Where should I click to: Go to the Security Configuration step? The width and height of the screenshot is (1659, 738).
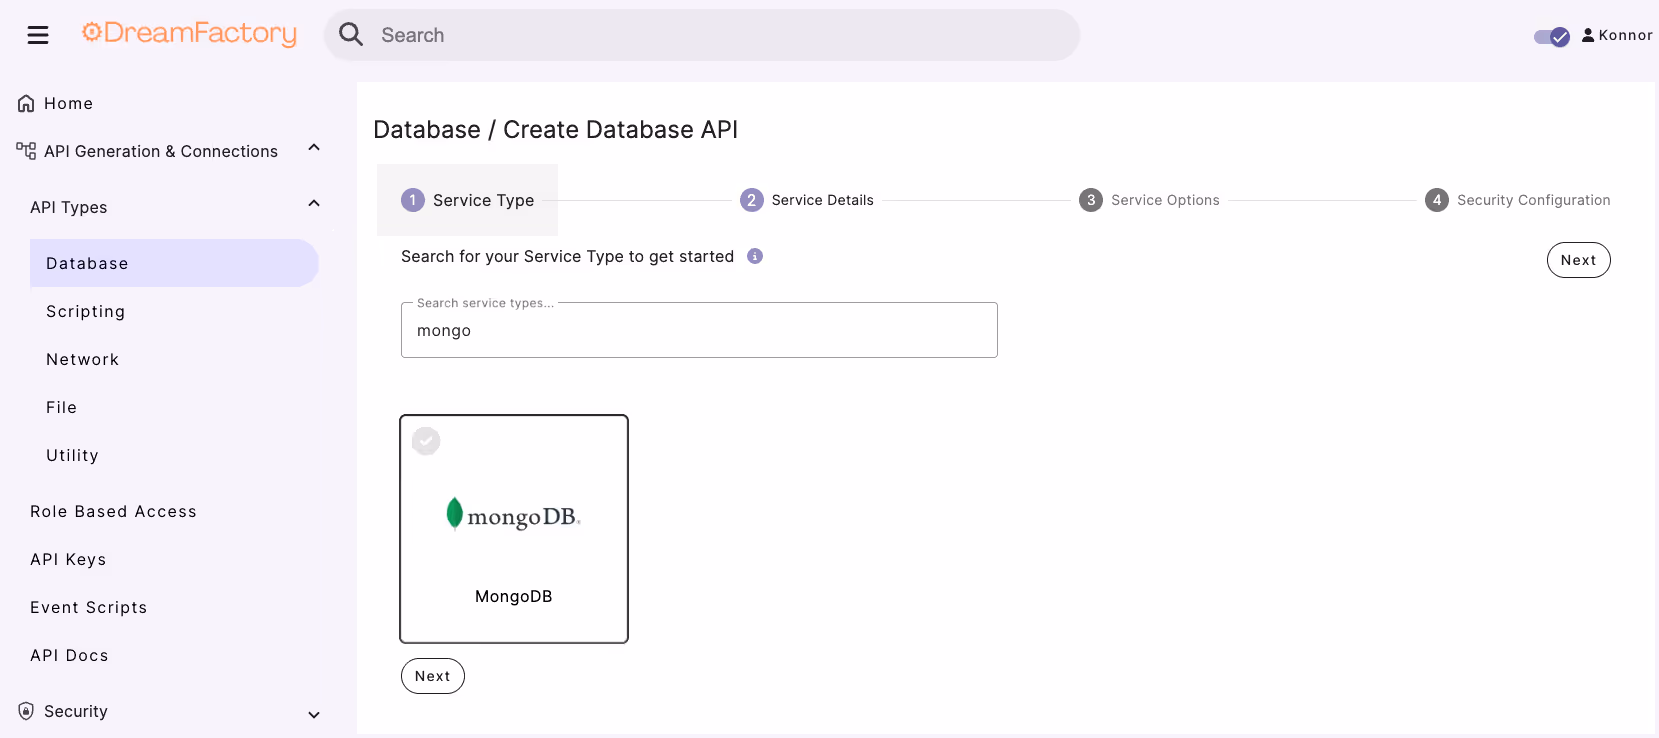point(1517,200)
